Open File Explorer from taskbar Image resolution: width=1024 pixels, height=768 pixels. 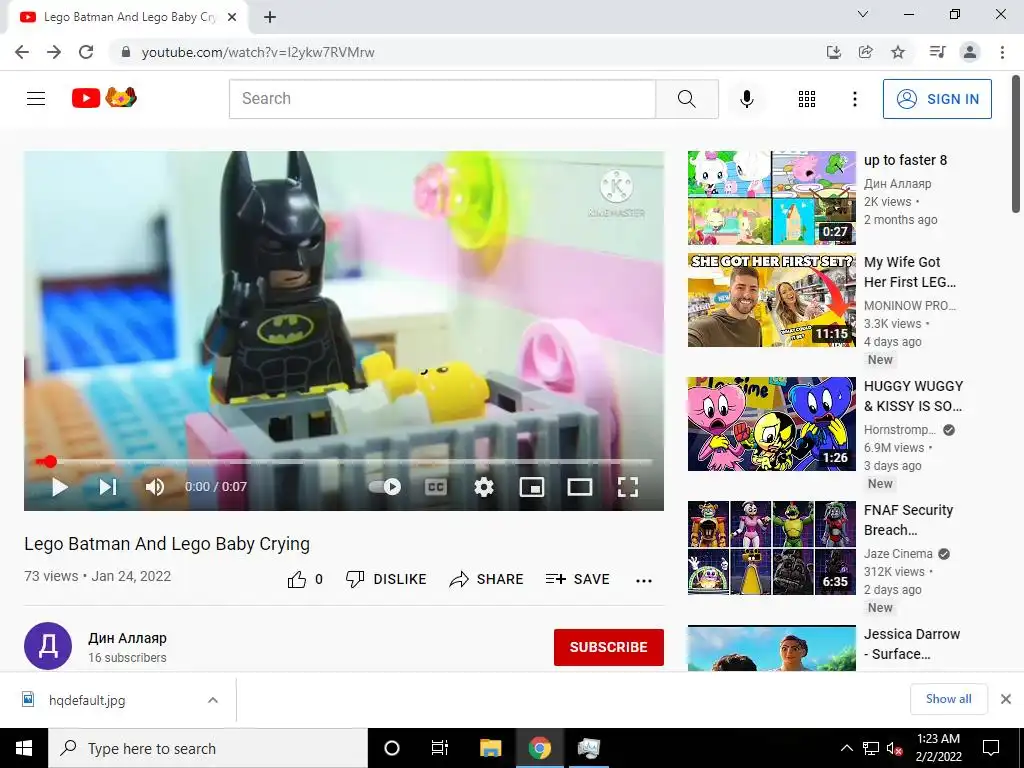(x=490, y=748)
